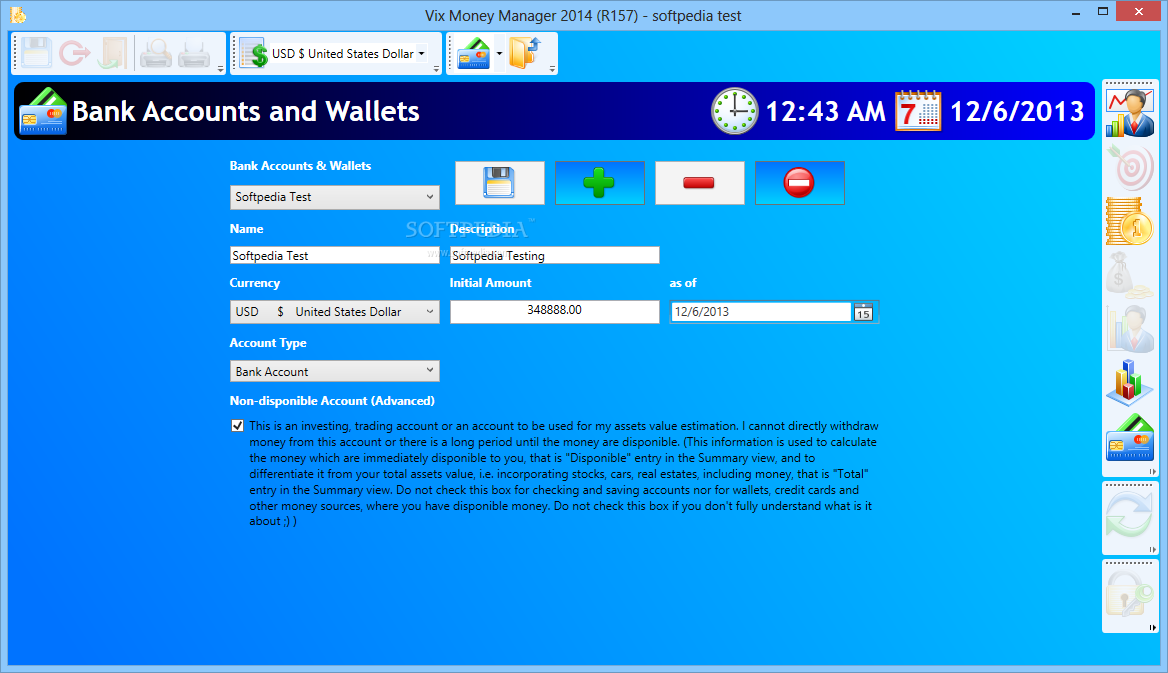The height and width of the screenshot is (673, 1168).
Task: Click the green plus add account button
Action: (600, 183)
